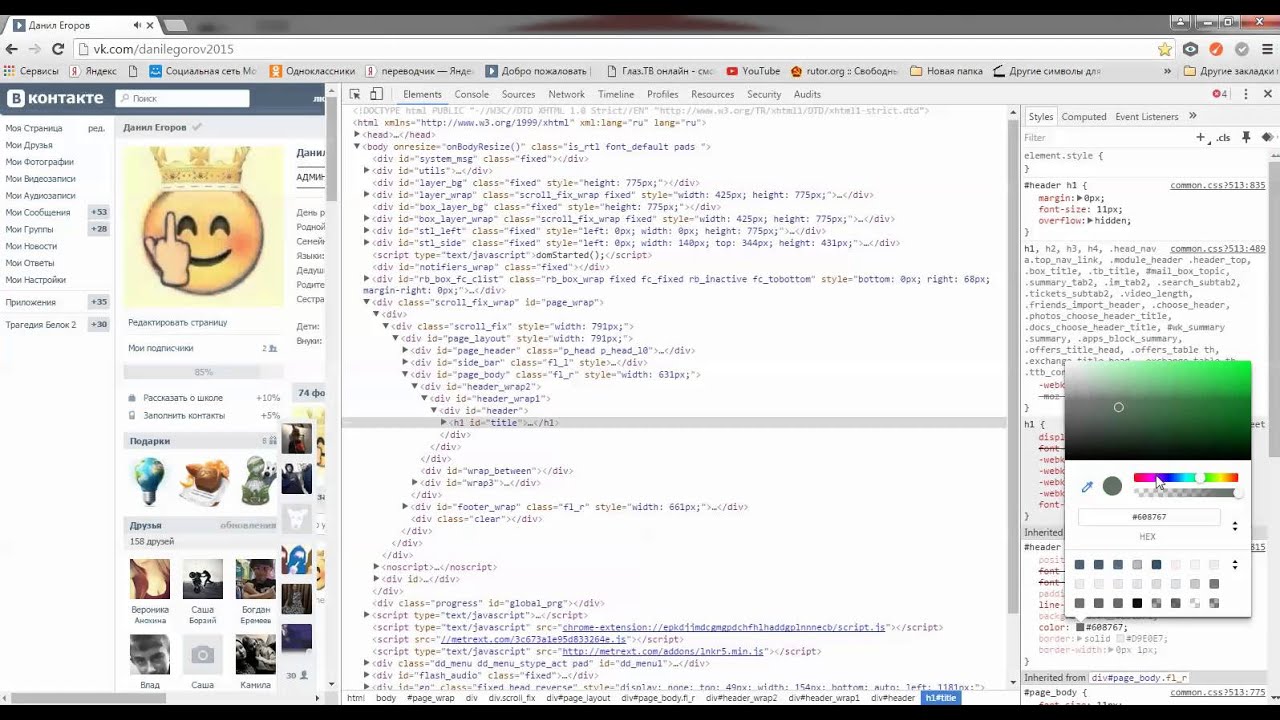Show more Styles pane tabs chevron

[1192, 116]
